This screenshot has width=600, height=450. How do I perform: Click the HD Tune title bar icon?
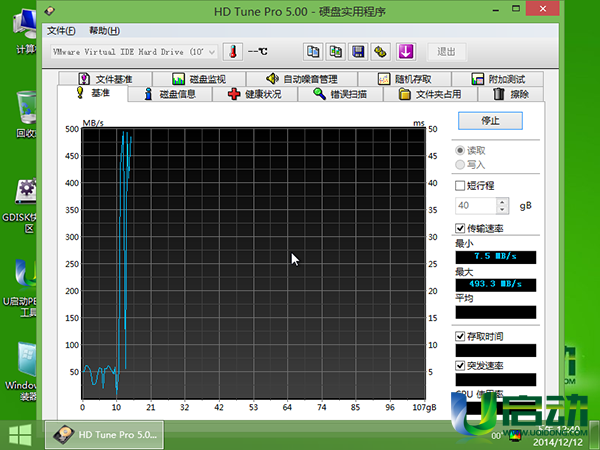[x=50, y=11]
